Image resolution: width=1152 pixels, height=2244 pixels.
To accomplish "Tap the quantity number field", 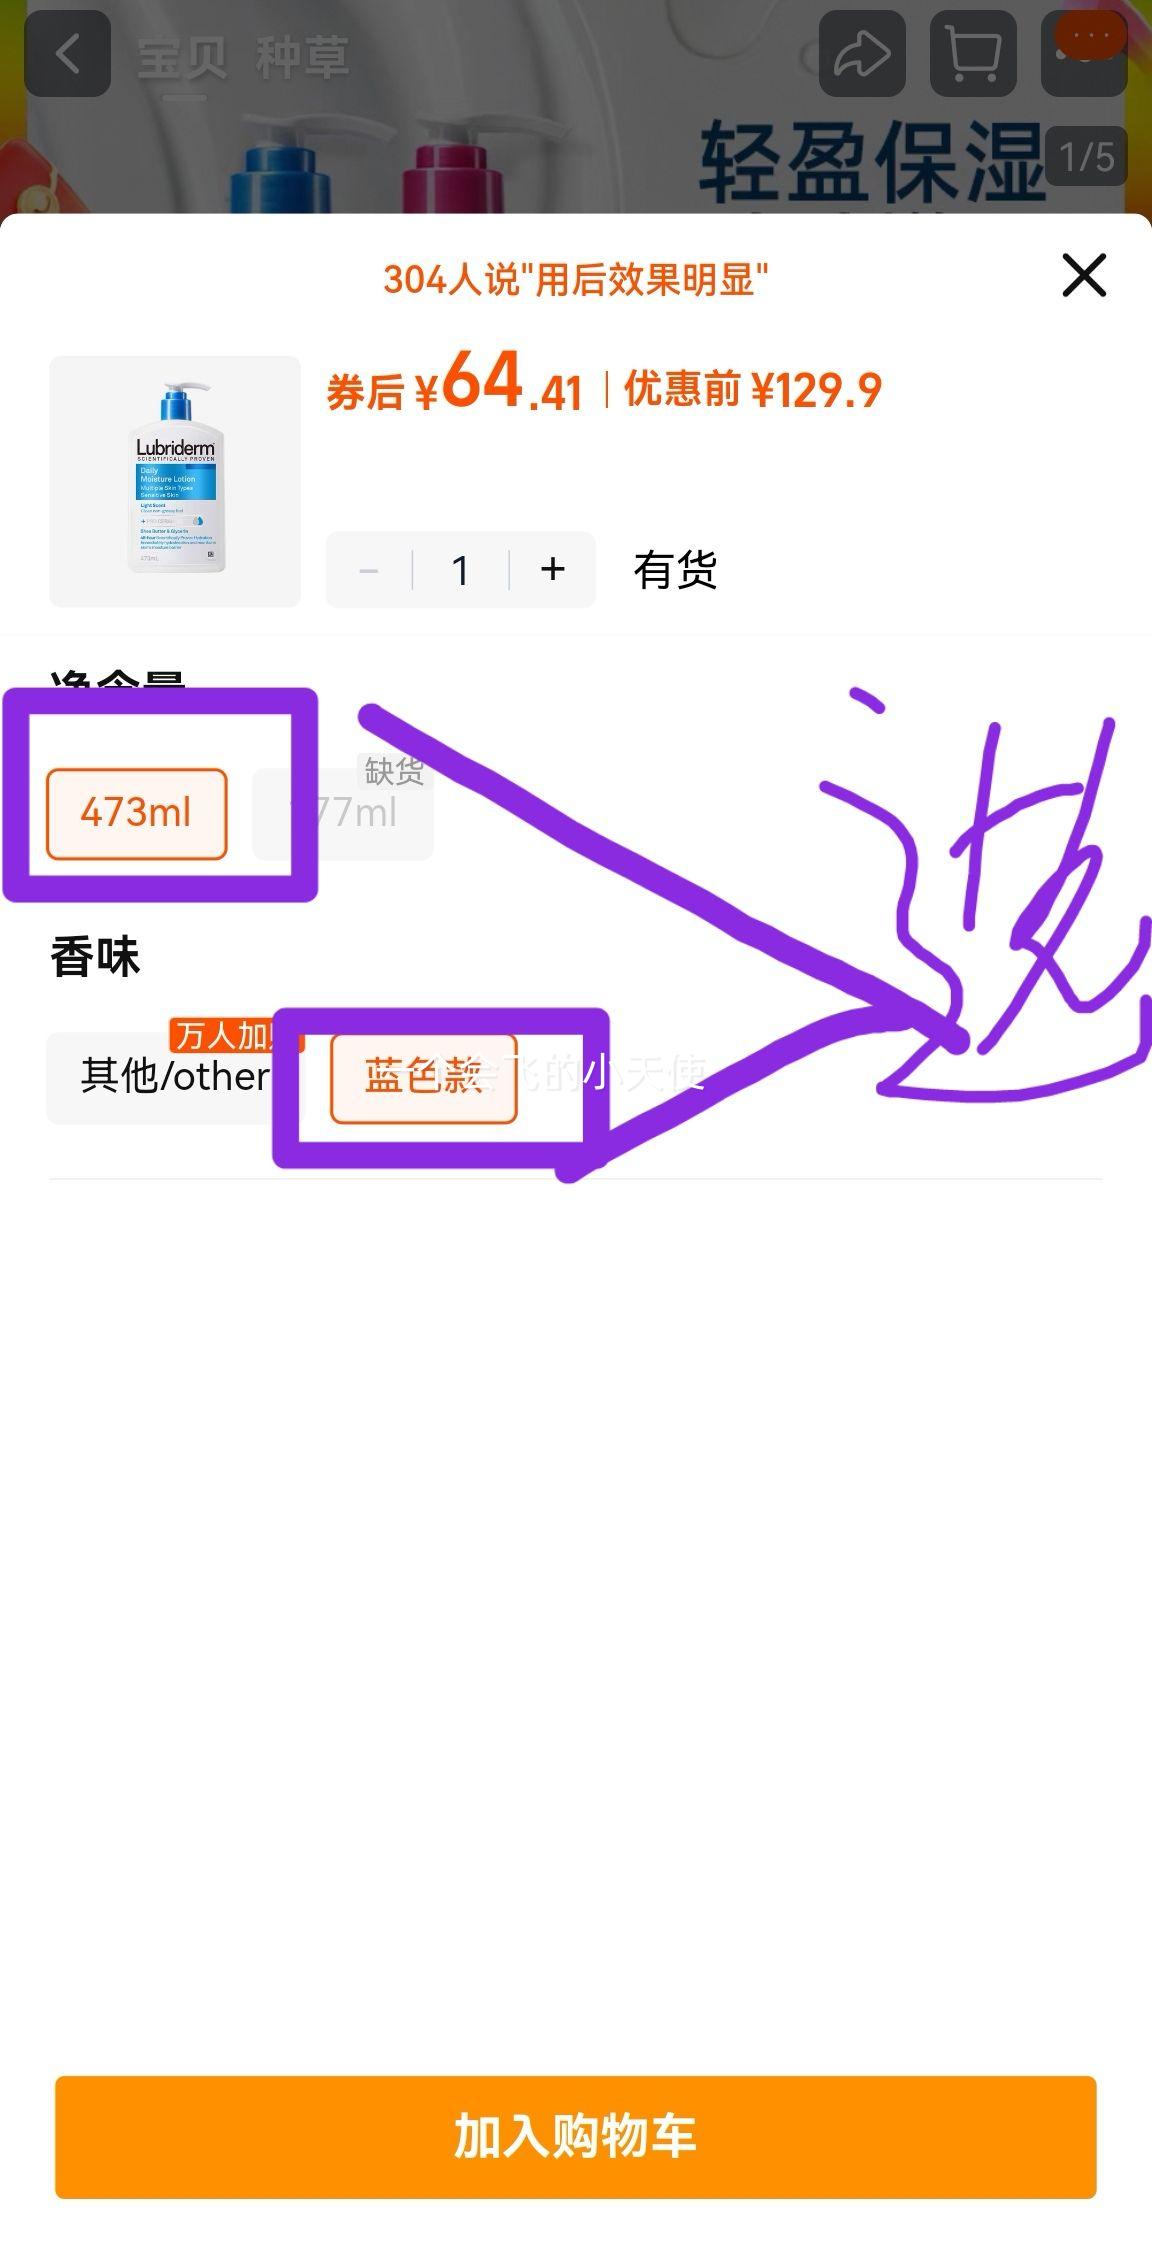I will pos(460,570).
